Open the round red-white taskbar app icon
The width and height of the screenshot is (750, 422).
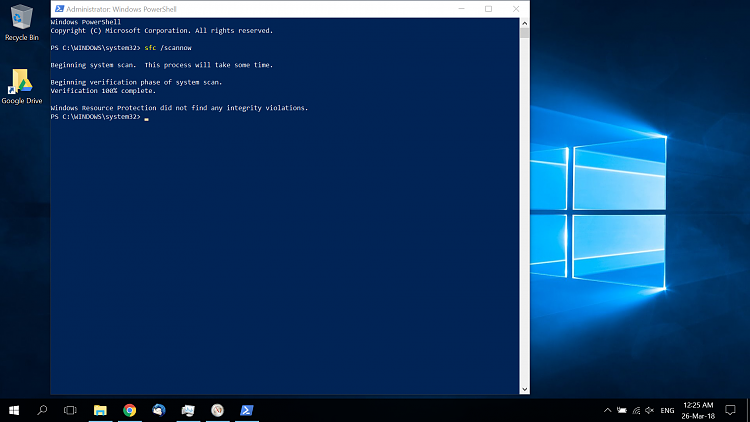point(217,410)
